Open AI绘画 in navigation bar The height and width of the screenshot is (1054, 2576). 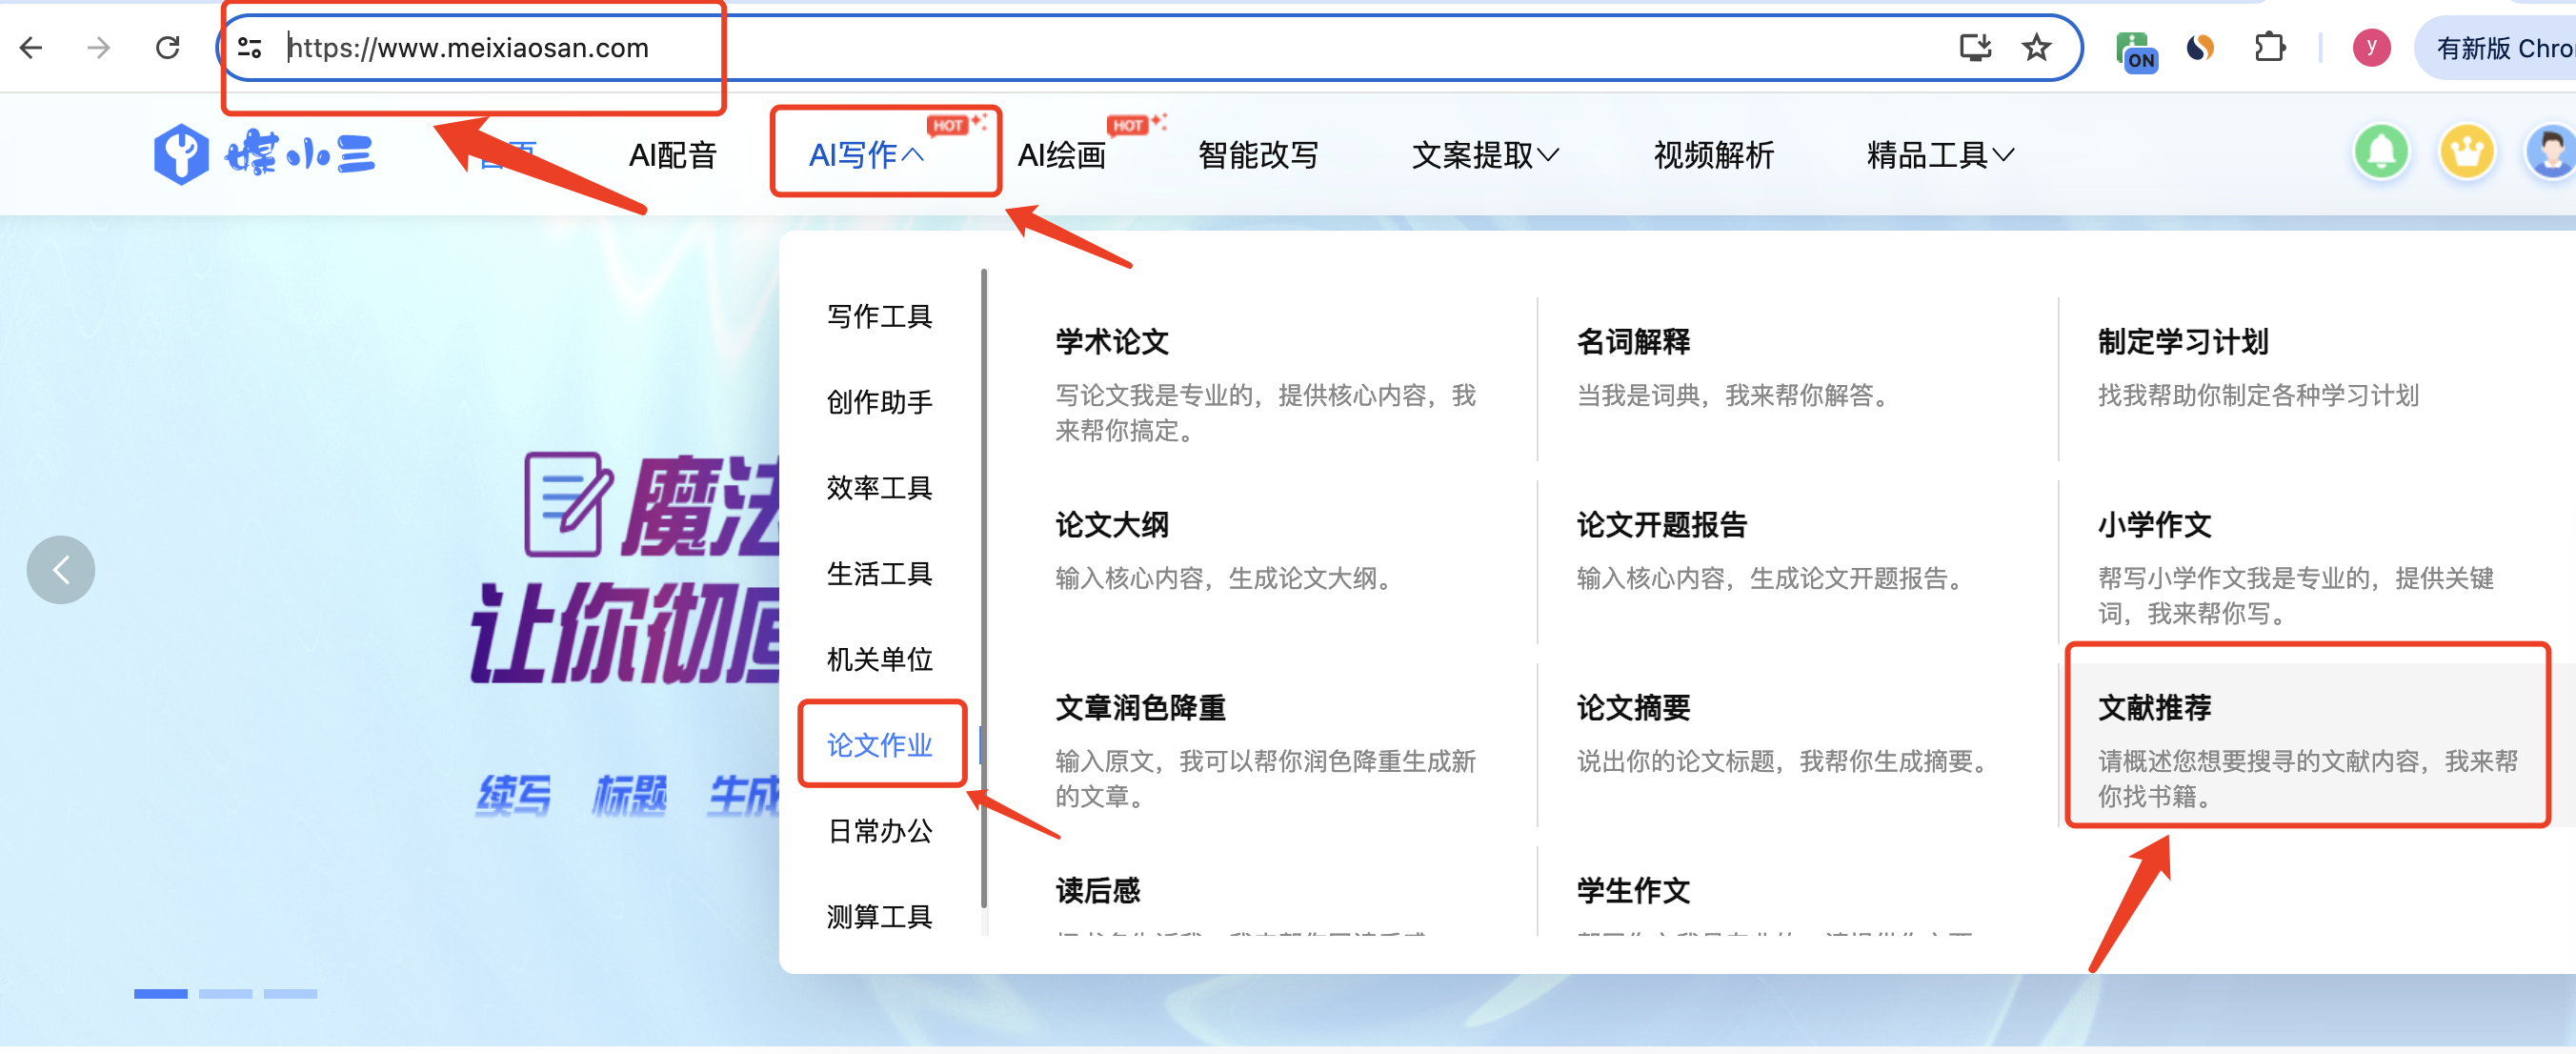click(1062, 155)
